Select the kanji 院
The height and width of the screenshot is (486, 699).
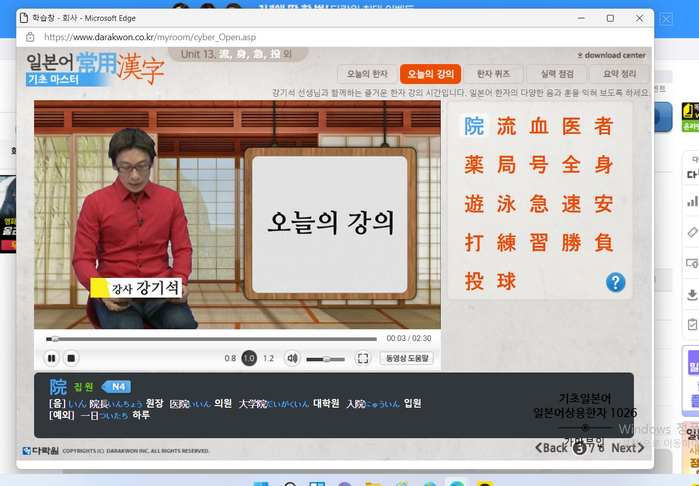474,125
